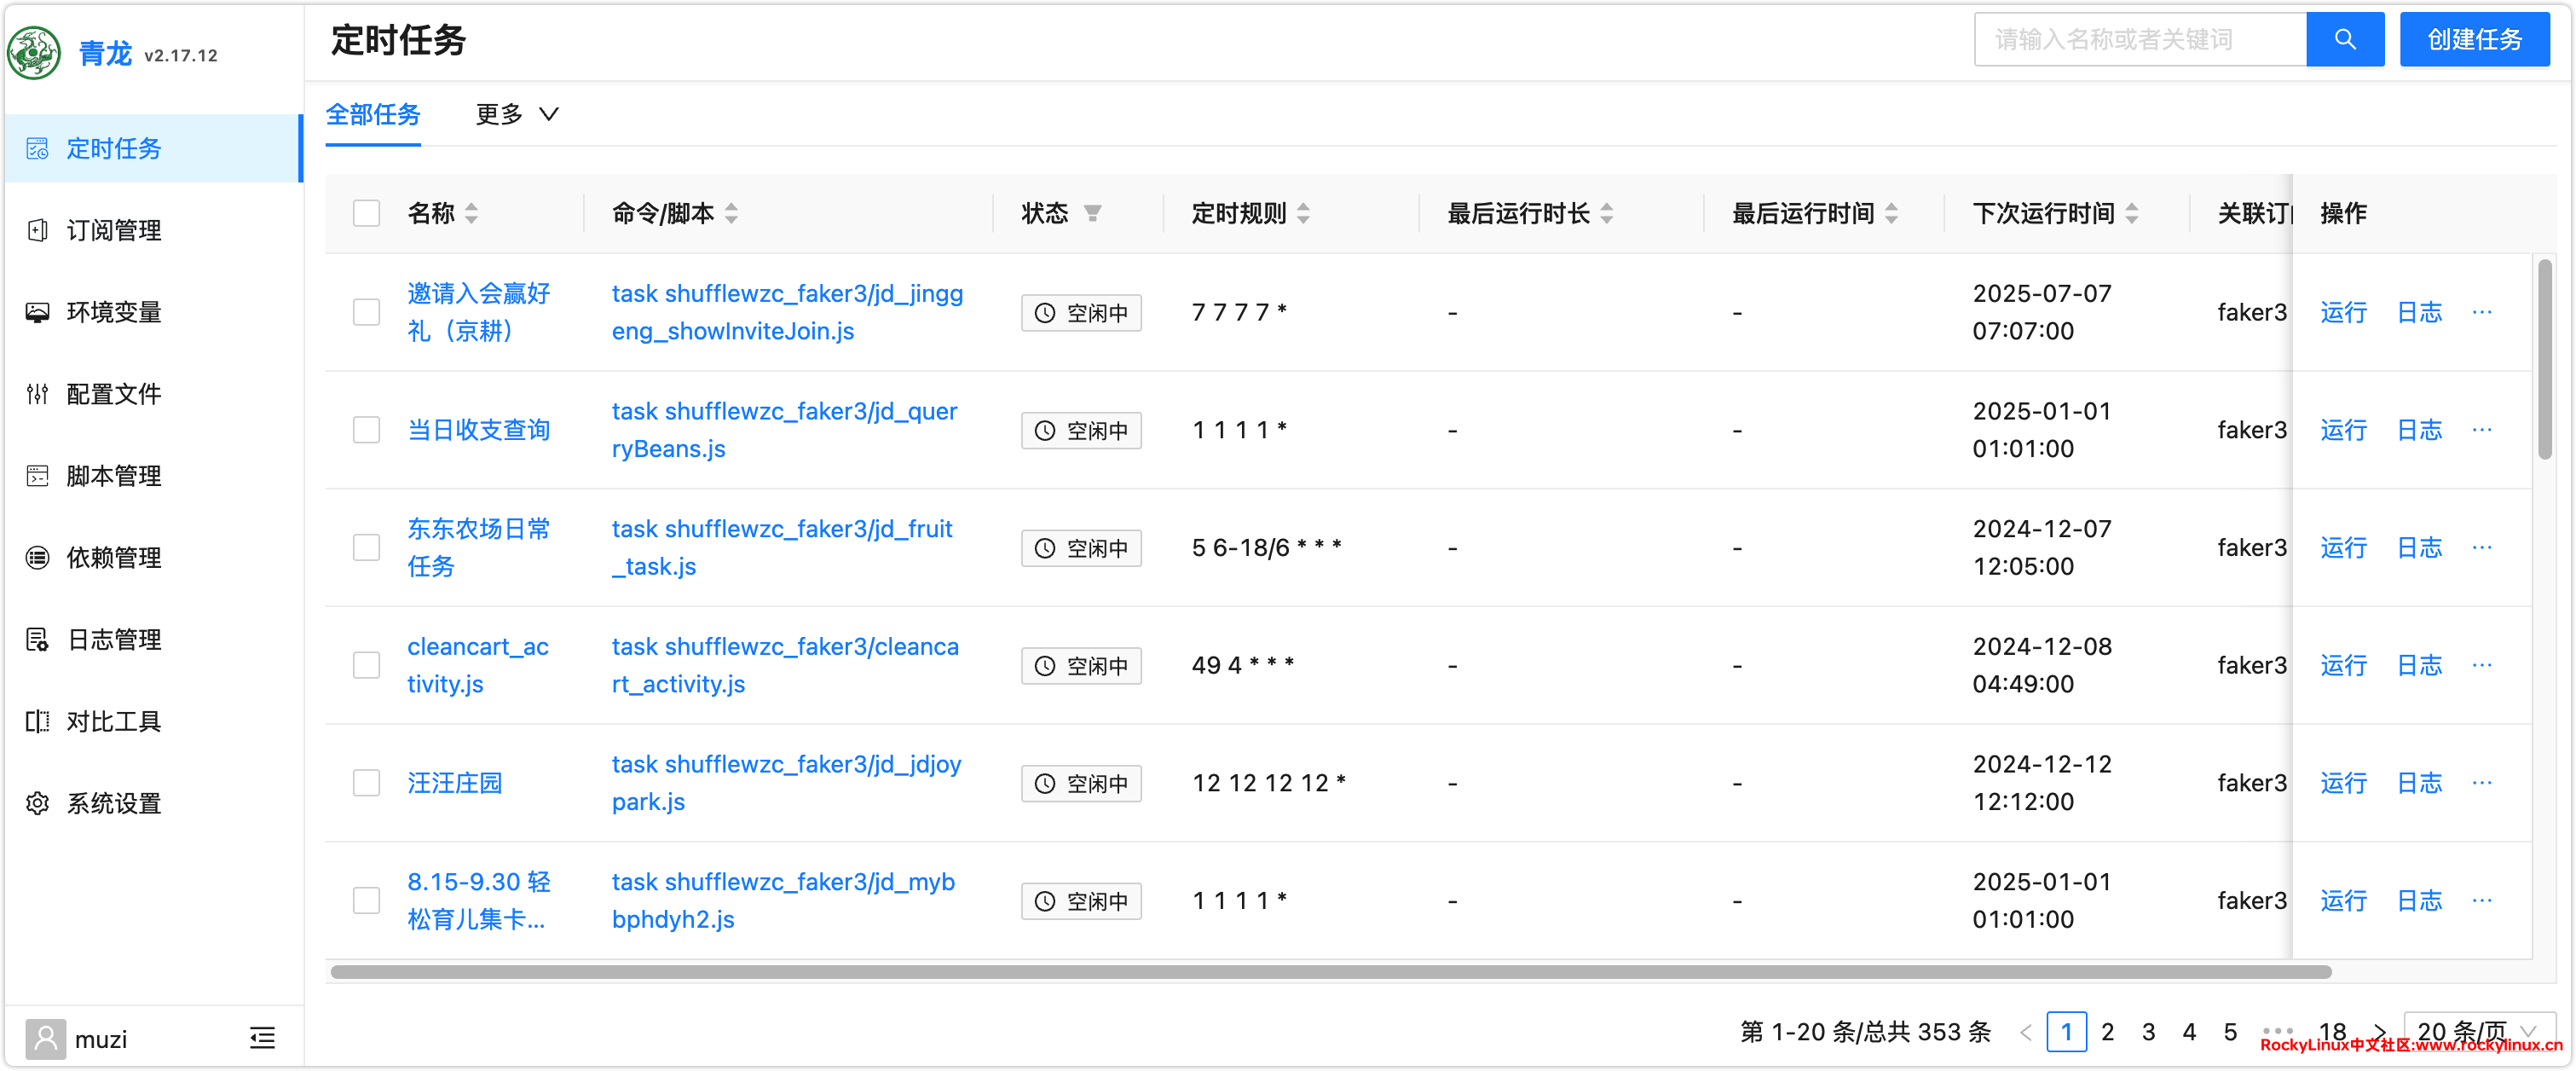The image size is (2576, 1071).
Task: Open more actions for 东东农场日常任务 row
Action: (2481, 547)
